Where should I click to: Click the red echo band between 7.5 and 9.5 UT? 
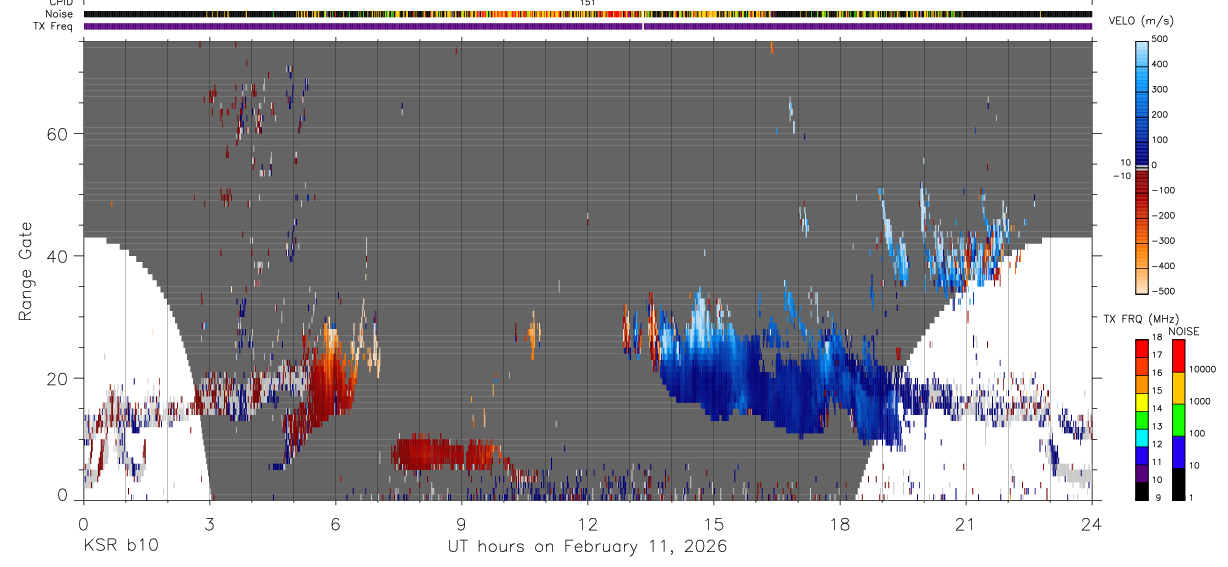[444, 453]
